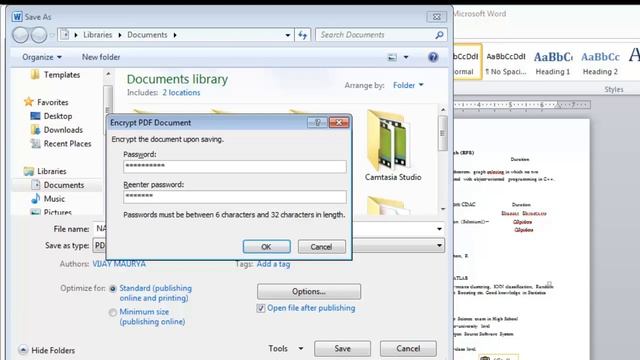Click the Hide Folders arrow icon
The image size is (640, 360).
(x=23, y=350)
